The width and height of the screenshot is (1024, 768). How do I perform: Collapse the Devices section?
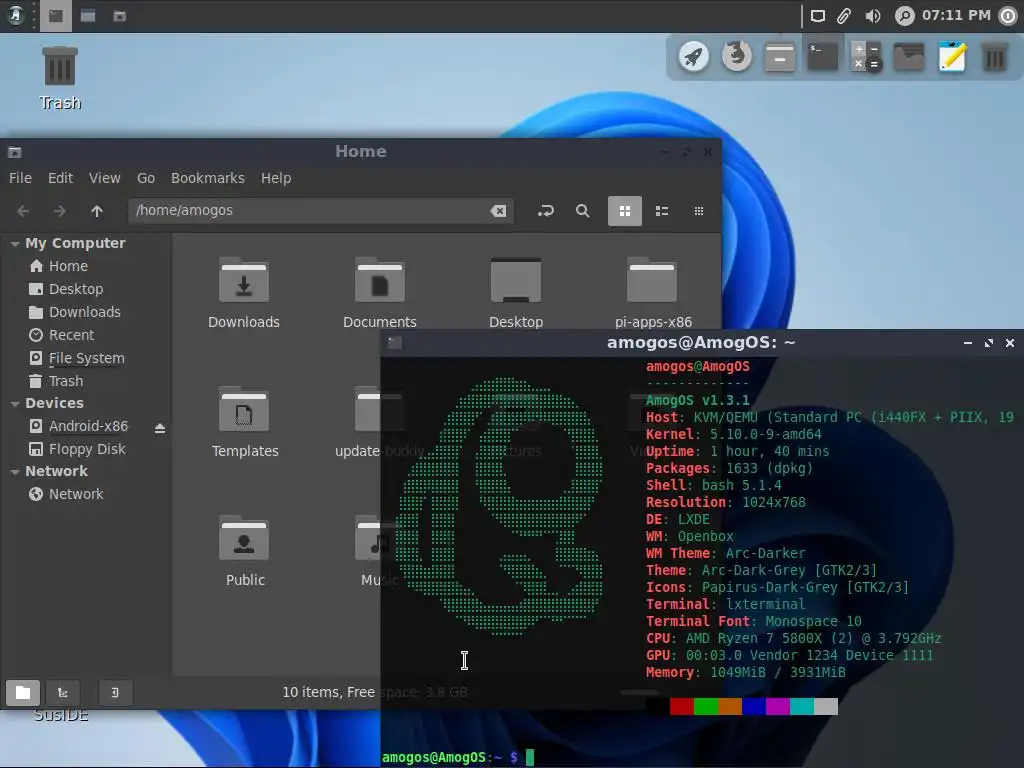point(14,404)
